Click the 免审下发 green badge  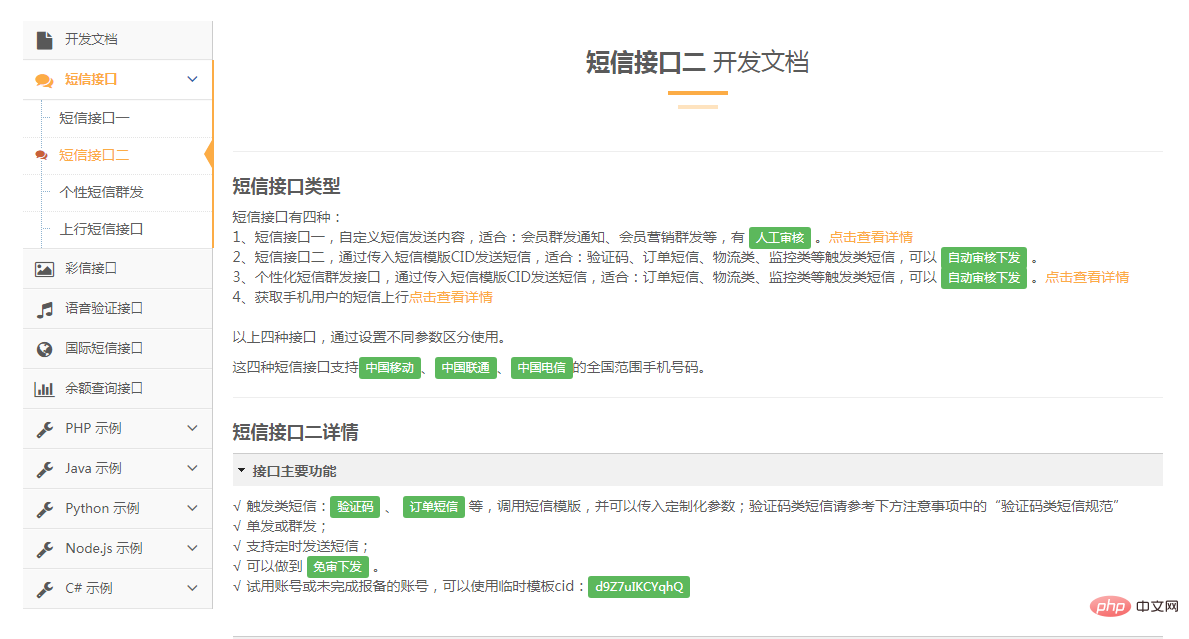click(x=337, y=566)
